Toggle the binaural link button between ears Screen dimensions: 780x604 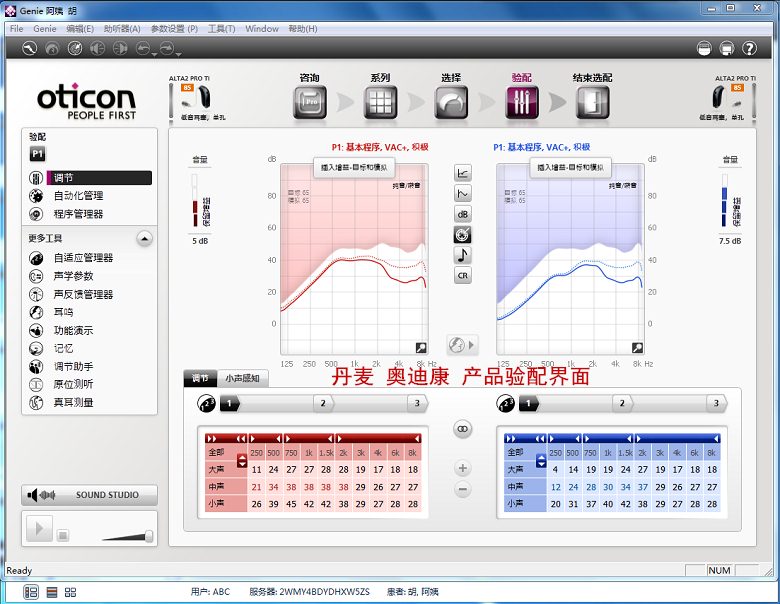click(x=462, y=427)
